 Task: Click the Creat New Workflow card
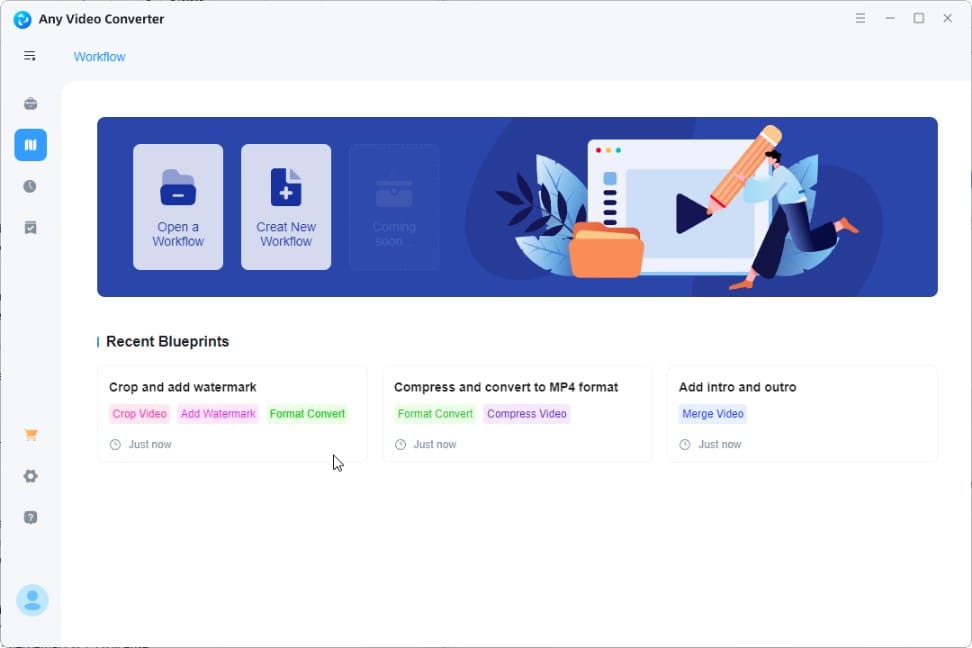tap(286, 207)
